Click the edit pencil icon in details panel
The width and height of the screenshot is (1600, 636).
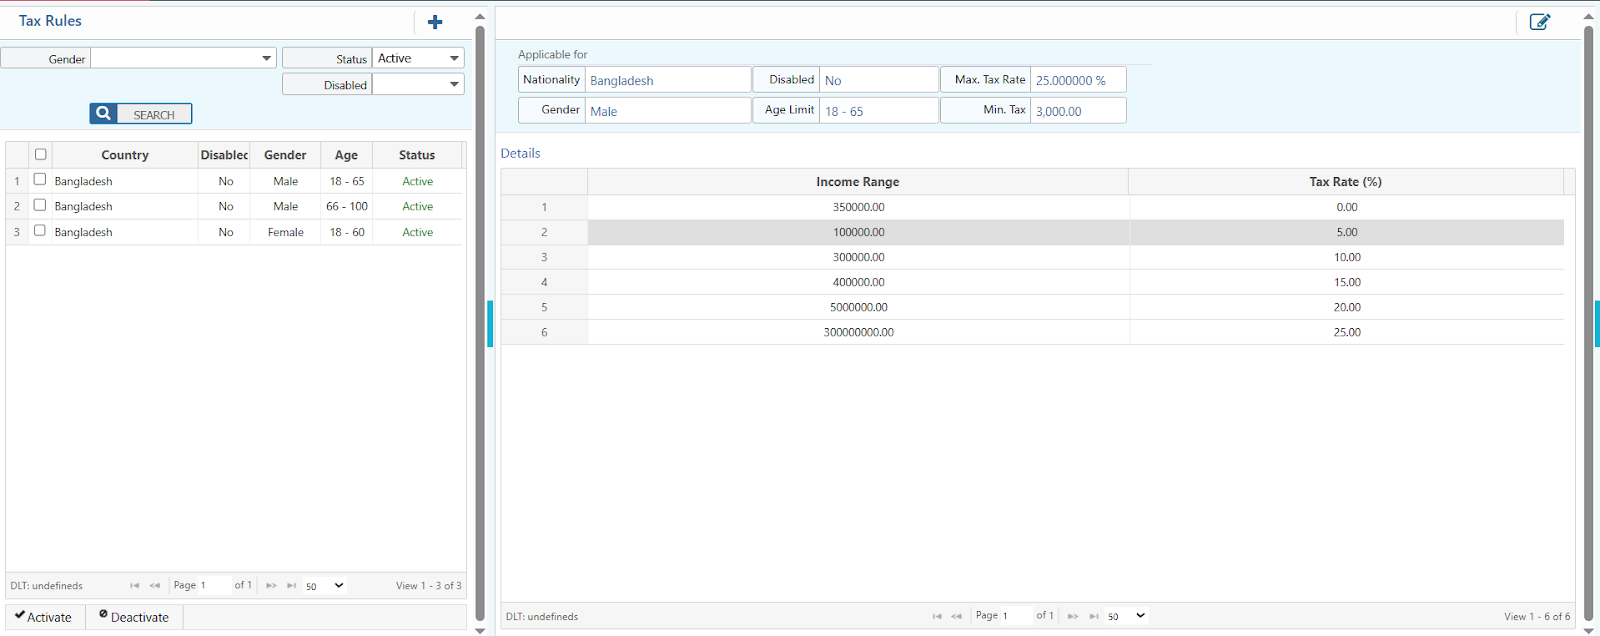coord(1539,22)
